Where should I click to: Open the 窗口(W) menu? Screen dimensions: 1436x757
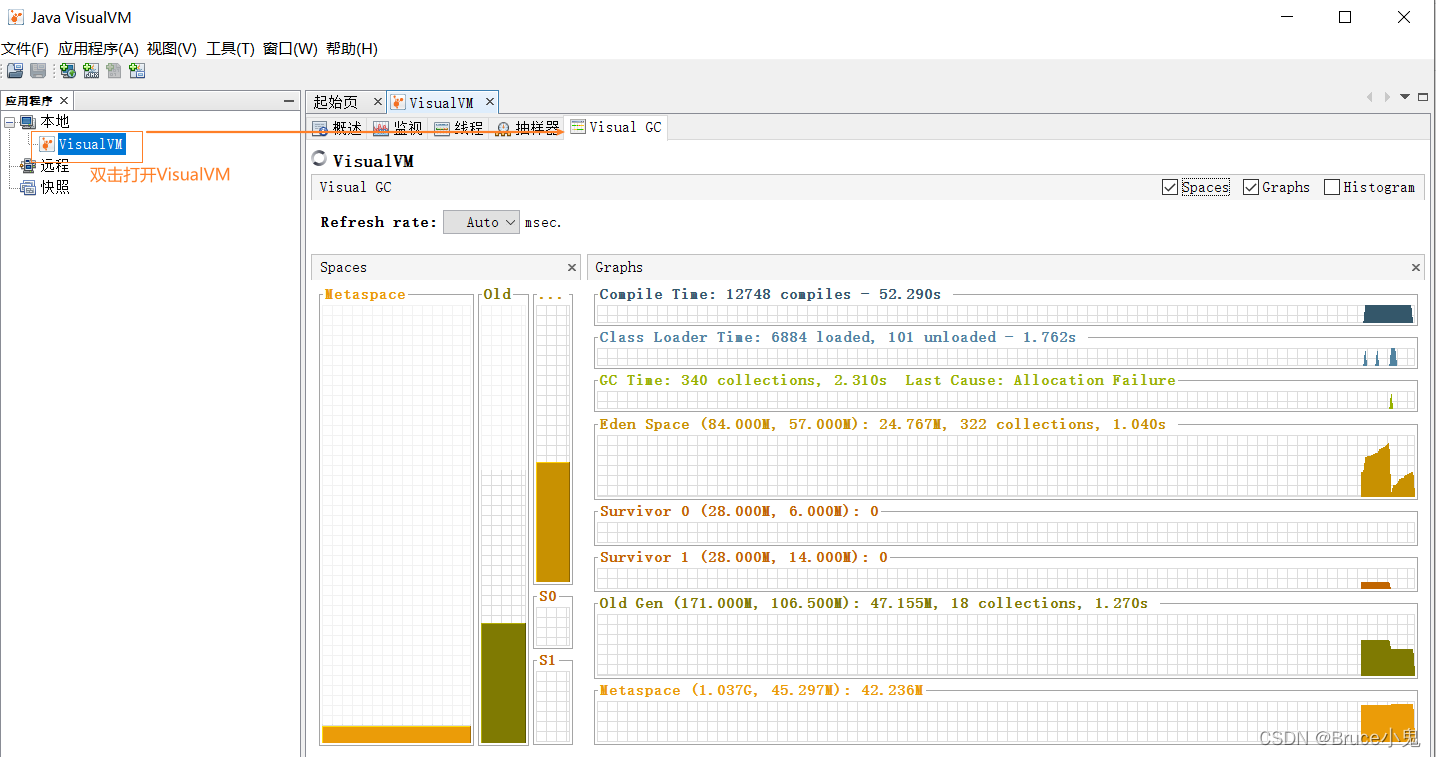[x=290, y=49]
